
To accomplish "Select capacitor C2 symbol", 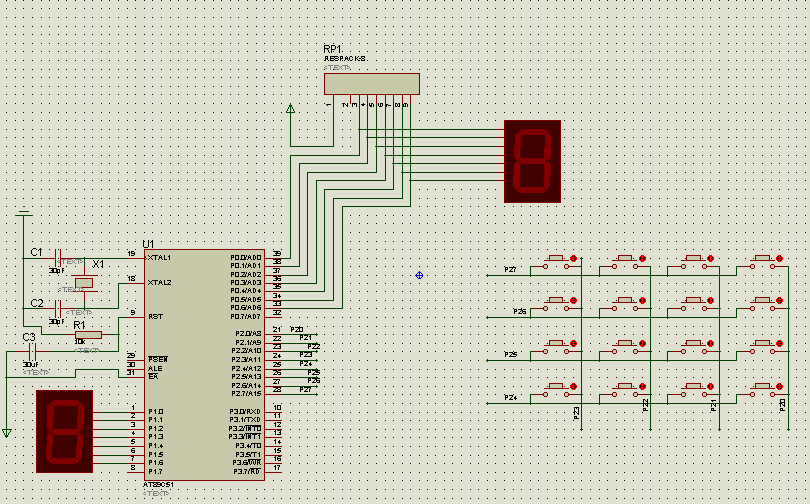I will pyautogui.click(x=58, y=308).
